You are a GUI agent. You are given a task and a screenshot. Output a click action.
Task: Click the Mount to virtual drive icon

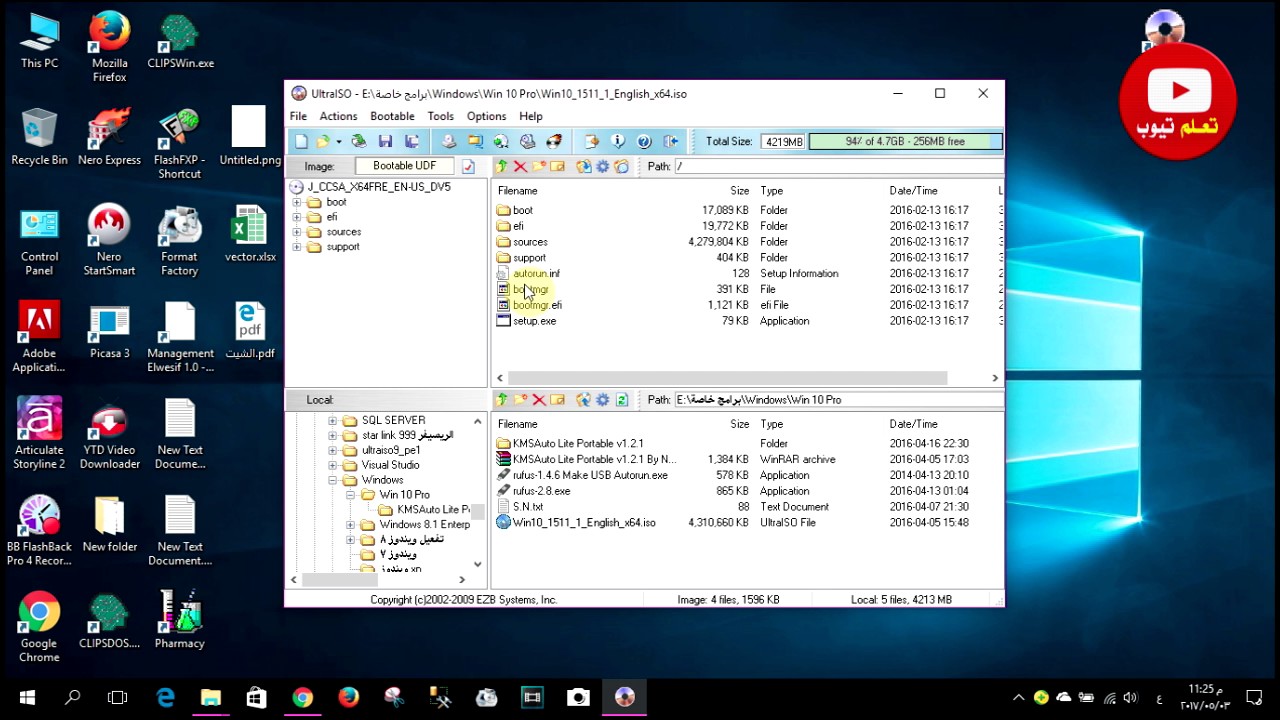[528, 142]
